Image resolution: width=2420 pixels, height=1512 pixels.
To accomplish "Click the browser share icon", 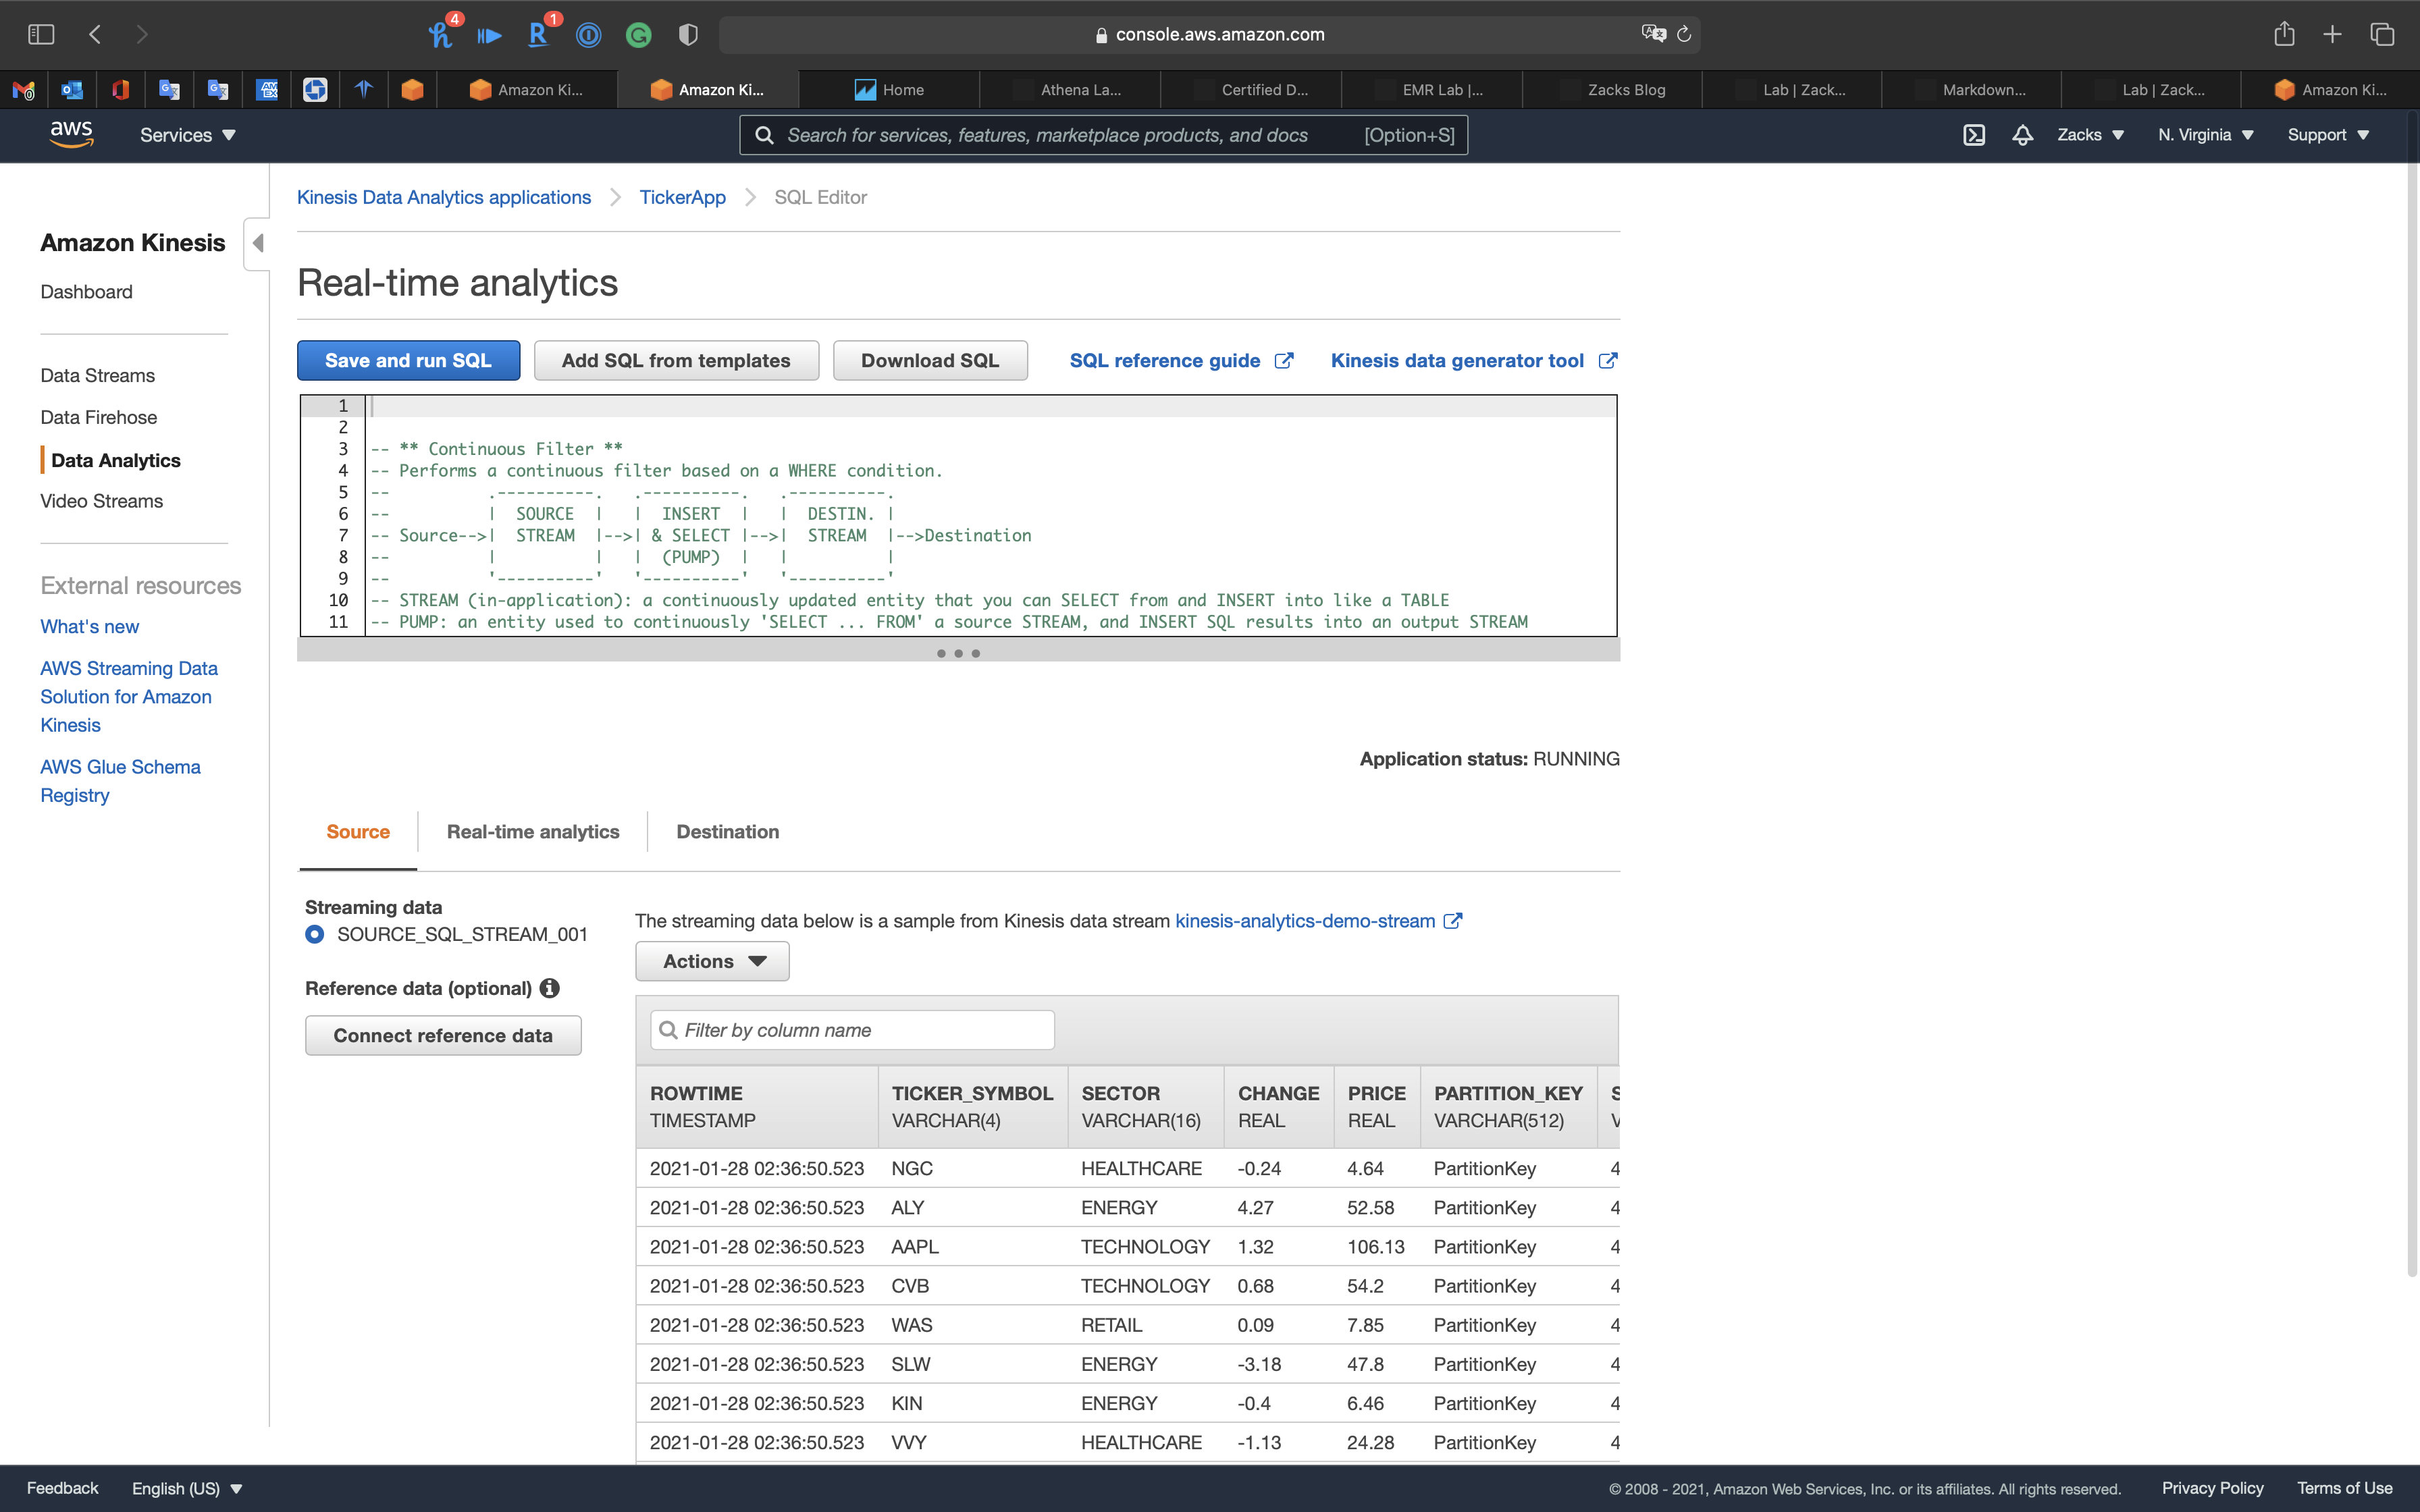I will coord(2283,34).
